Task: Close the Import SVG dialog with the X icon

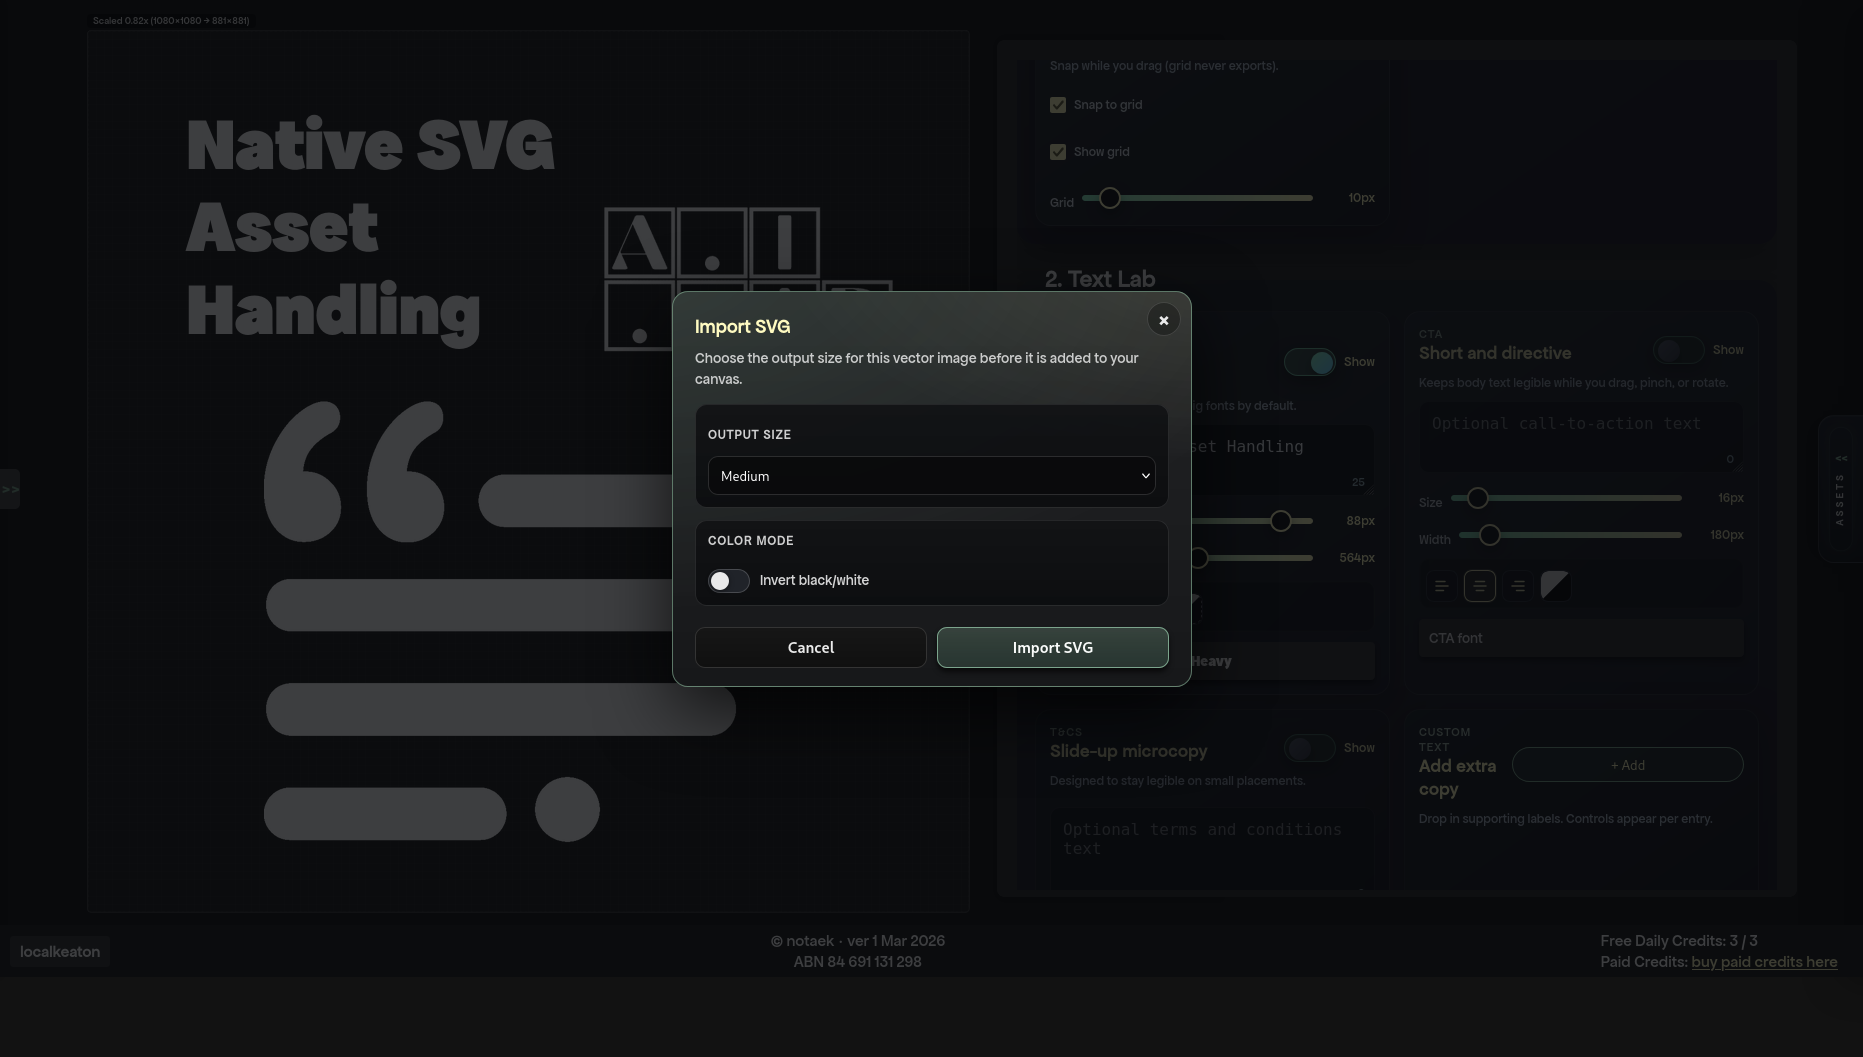Action: pyautogui.click(x=1163, y=319)
